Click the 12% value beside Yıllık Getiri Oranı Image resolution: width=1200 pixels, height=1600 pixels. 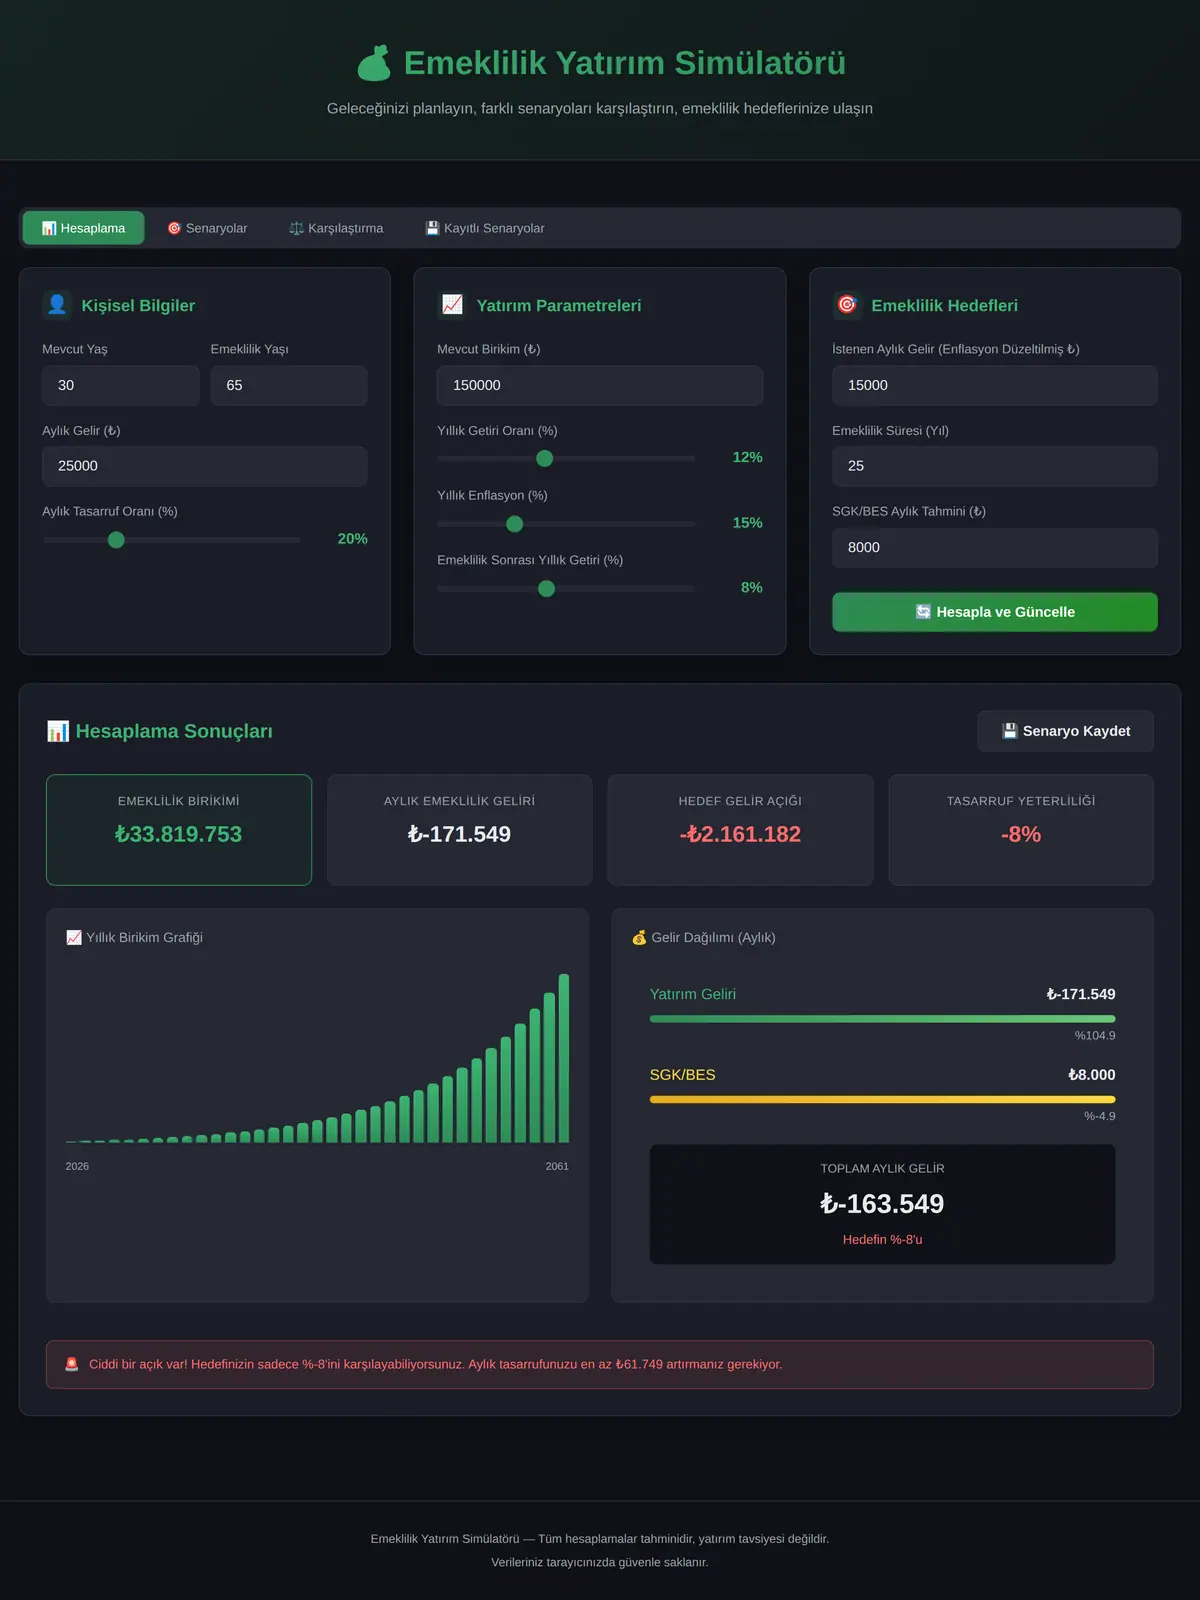(x=748, y=457)
